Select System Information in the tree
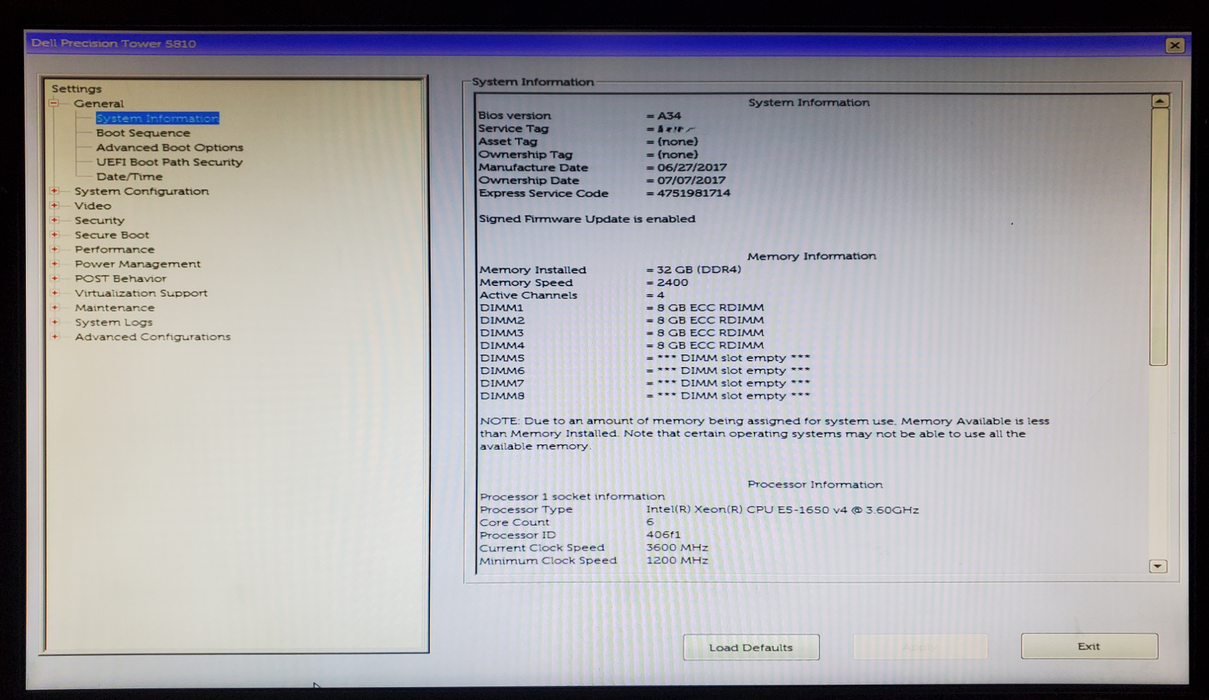This screenshot has height=700, width=1209. coord(157,118)
